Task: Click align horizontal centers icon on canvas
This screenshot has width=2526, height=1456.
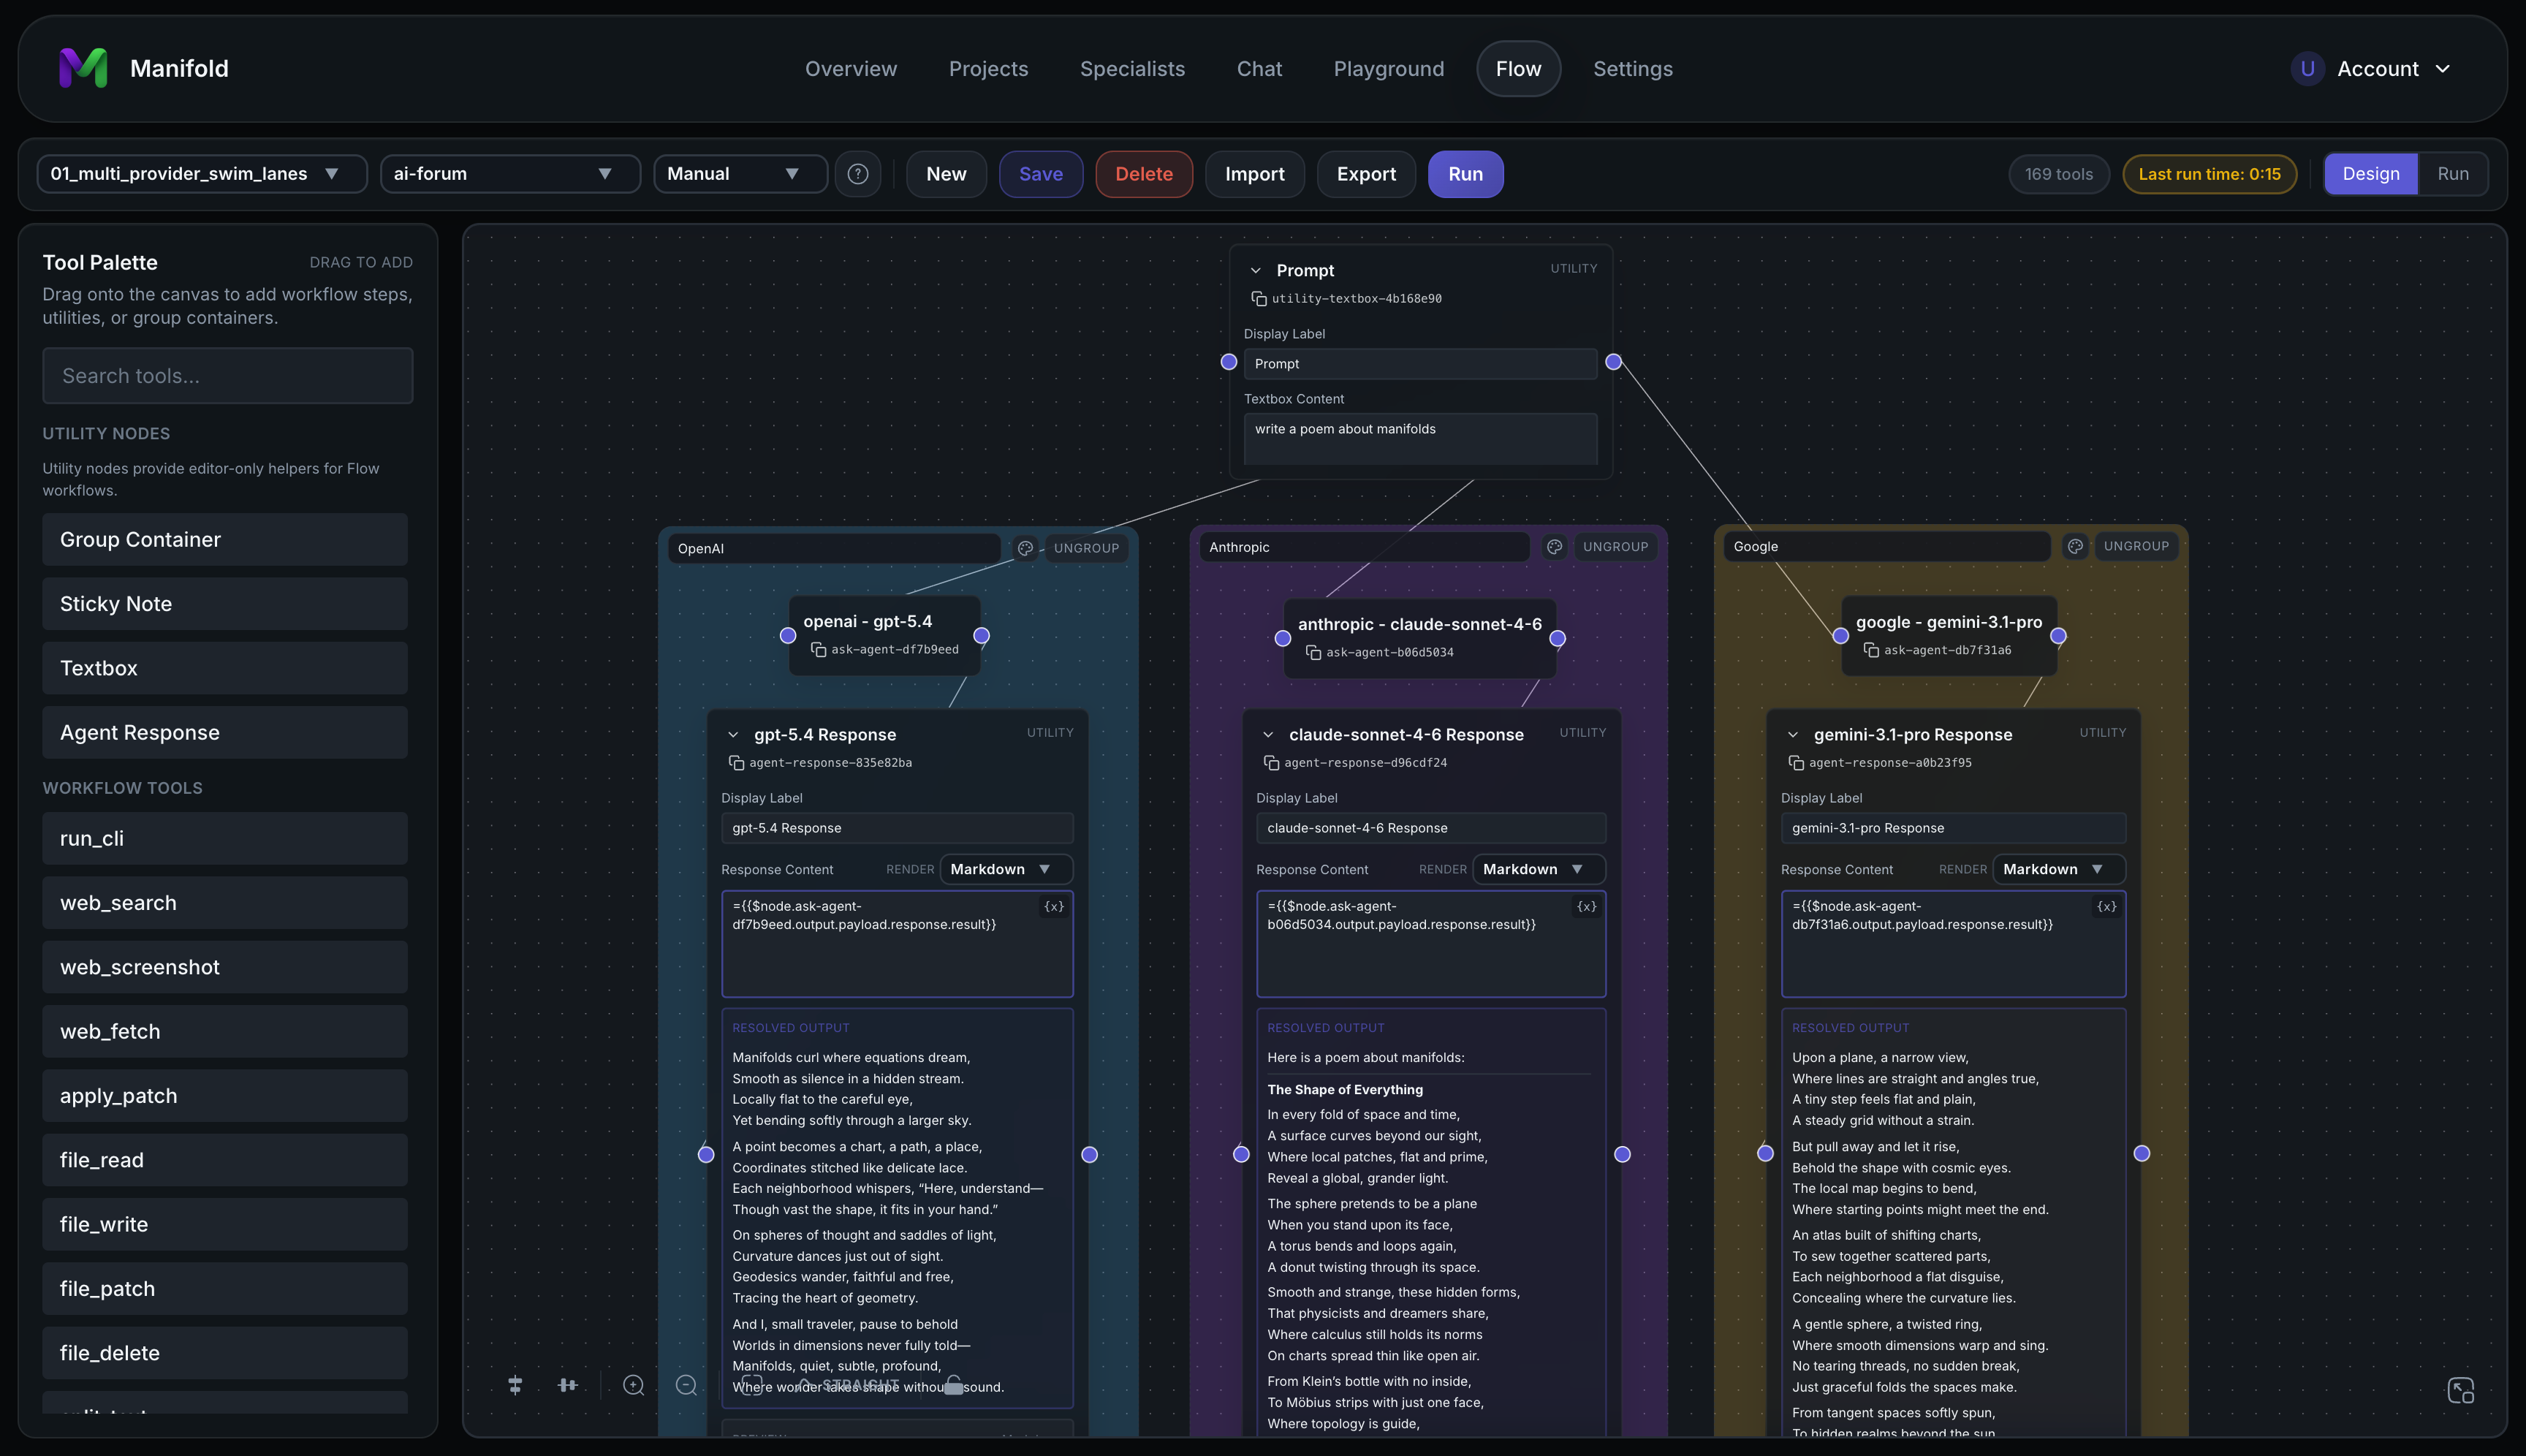Action: 568,1385
